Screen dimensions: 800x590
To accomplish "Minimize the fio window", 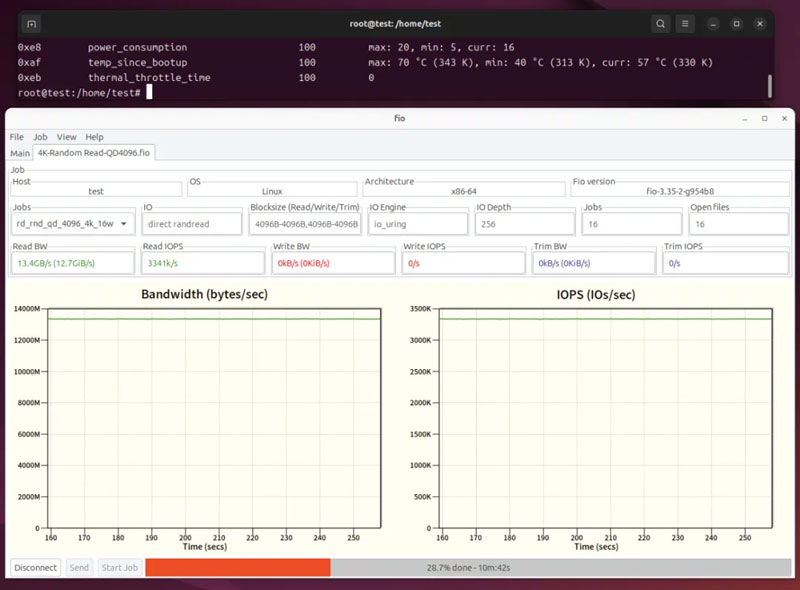I will click(x=745, y=118).
